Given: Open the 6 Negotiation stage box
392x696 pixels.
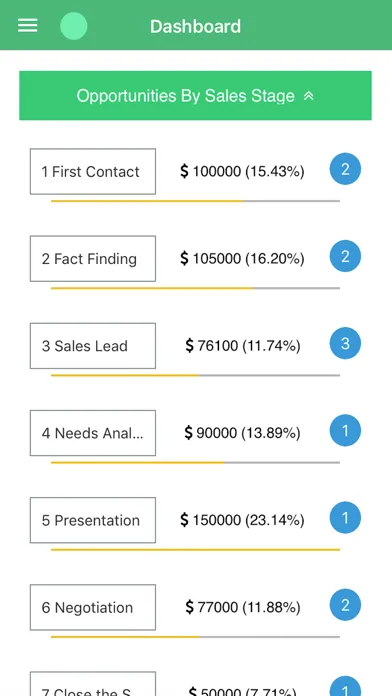Looking at the screenshot, I should [93, 607].
